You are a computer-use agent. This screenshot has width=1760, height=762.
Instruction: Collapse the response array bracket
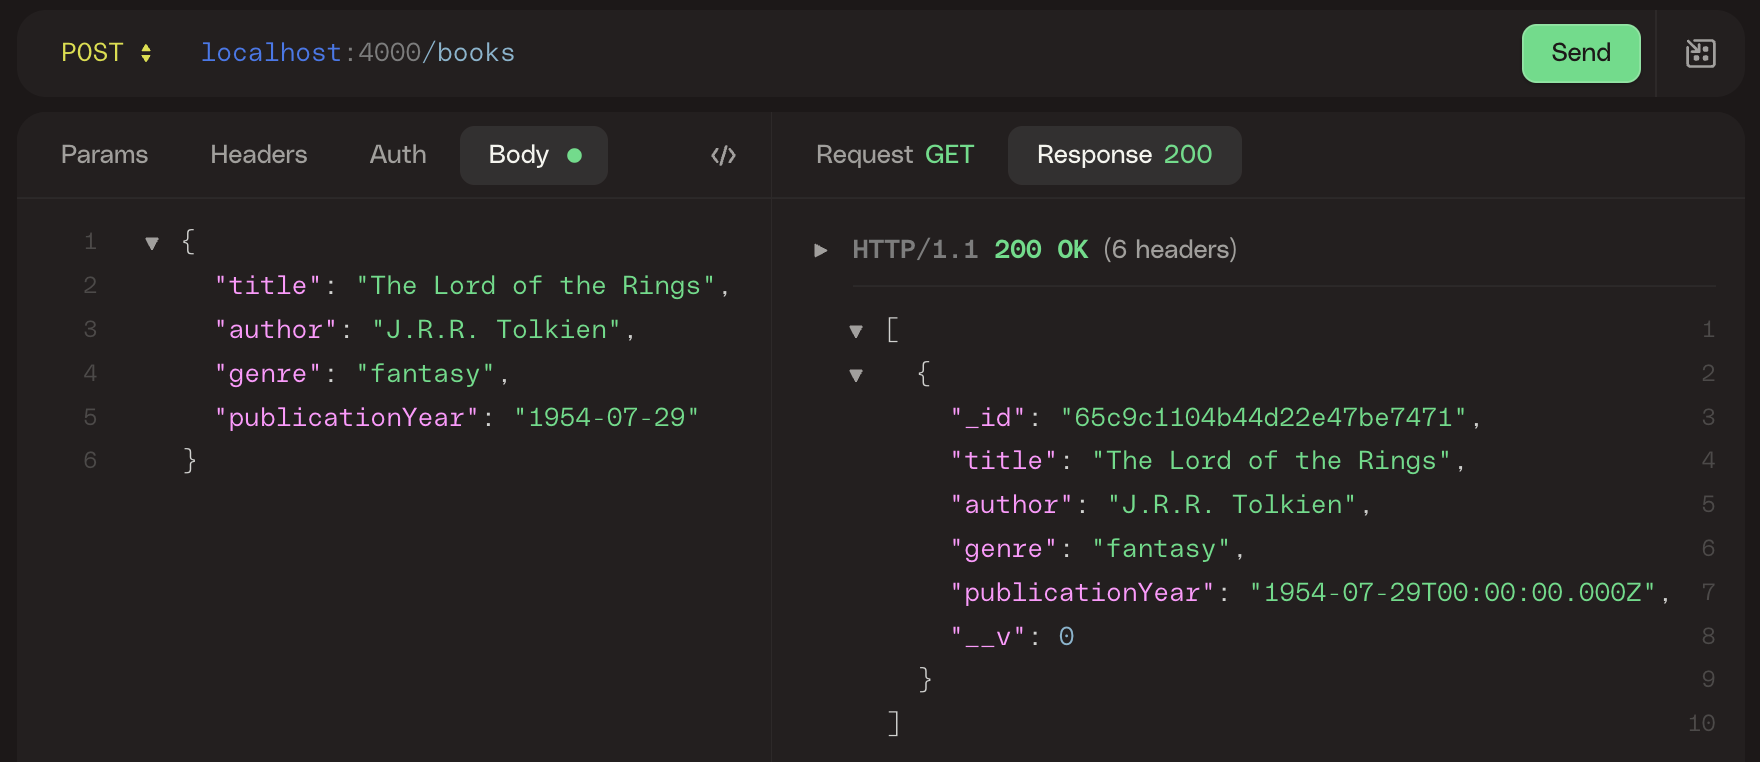856,331
